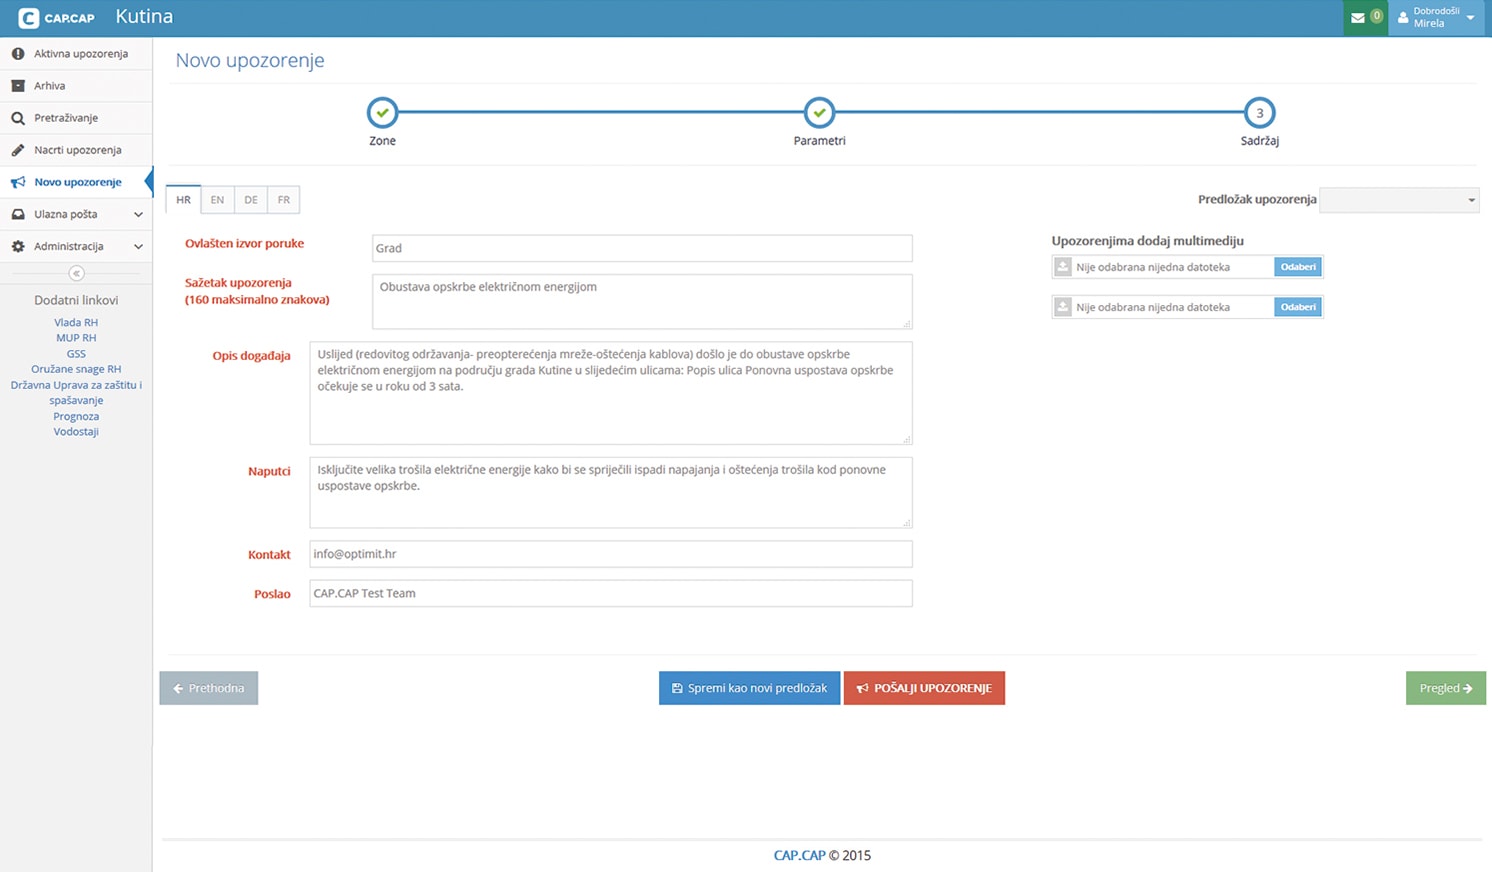Open the Predložak upozorenja dropdown

(x=1399, y=200)
